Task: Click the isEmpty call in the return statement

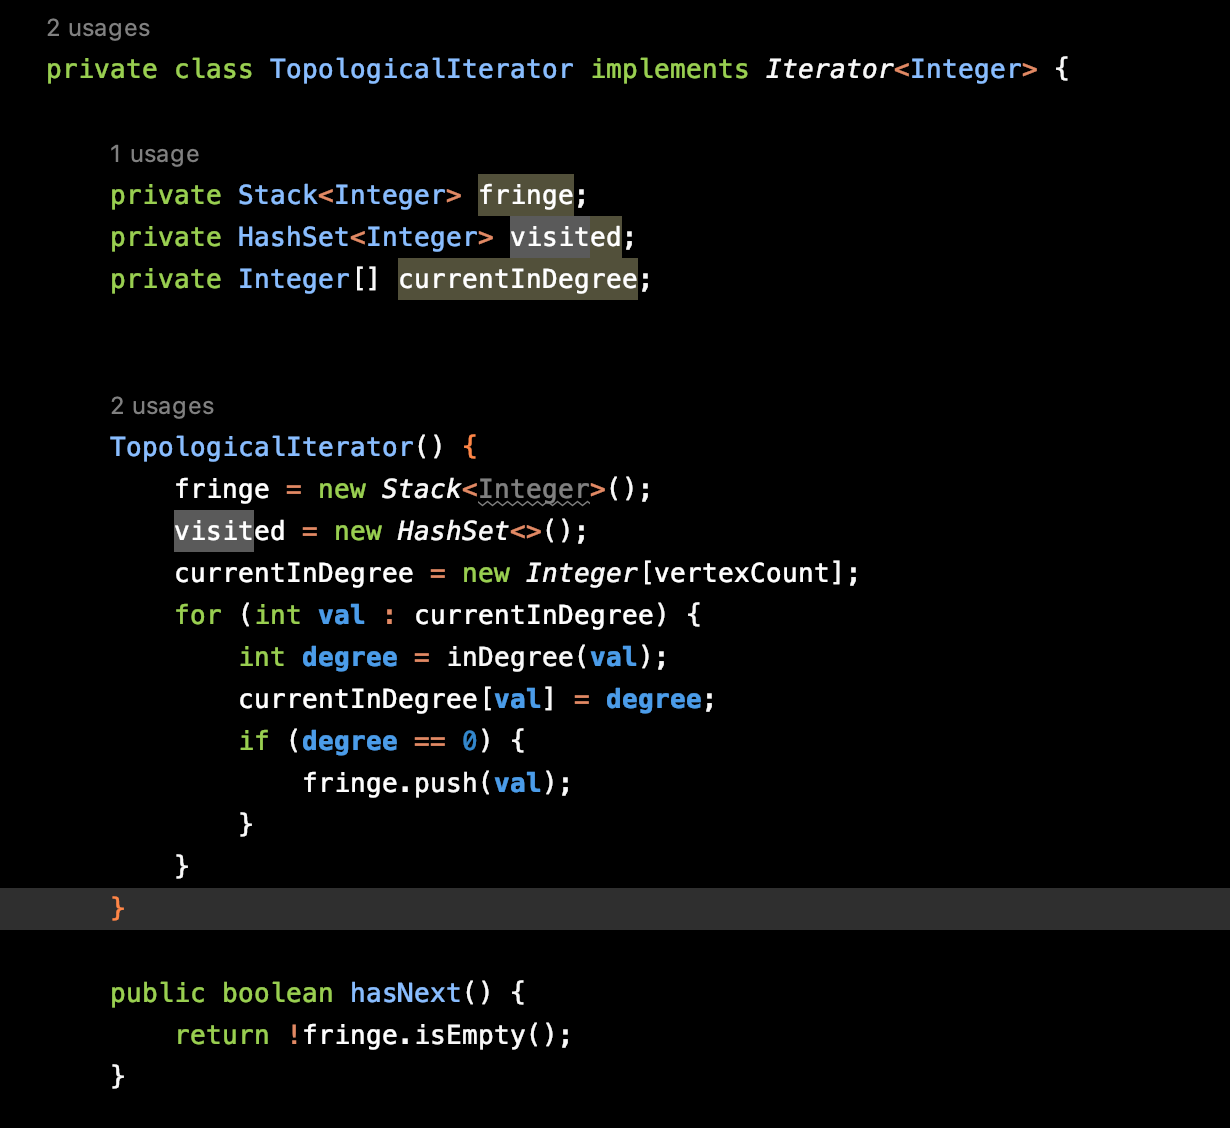Action: (x=470, y=1035)
